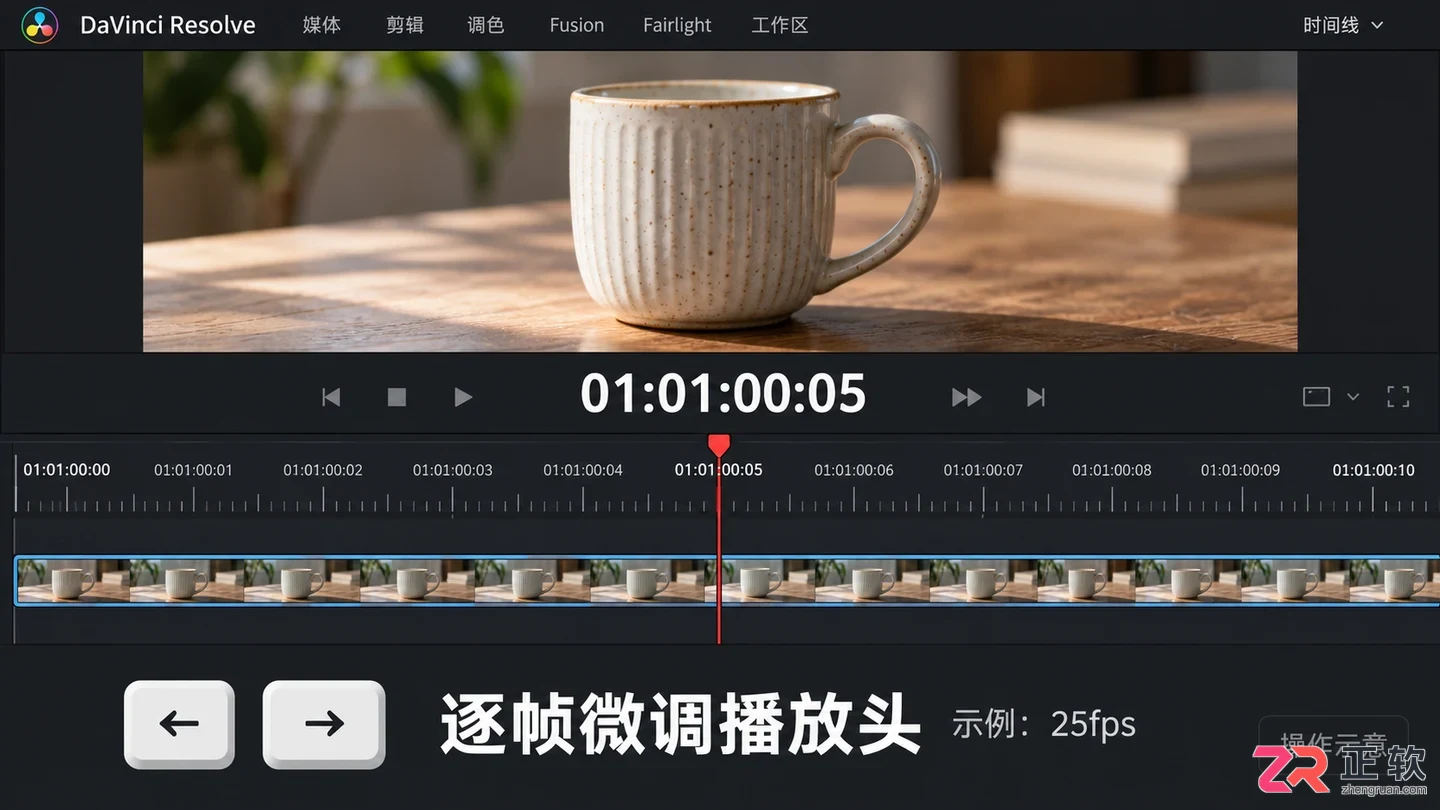The image size is (1440, 810).
Task: Jump to end with skip-forward icon
Action: pos(1036,397)
